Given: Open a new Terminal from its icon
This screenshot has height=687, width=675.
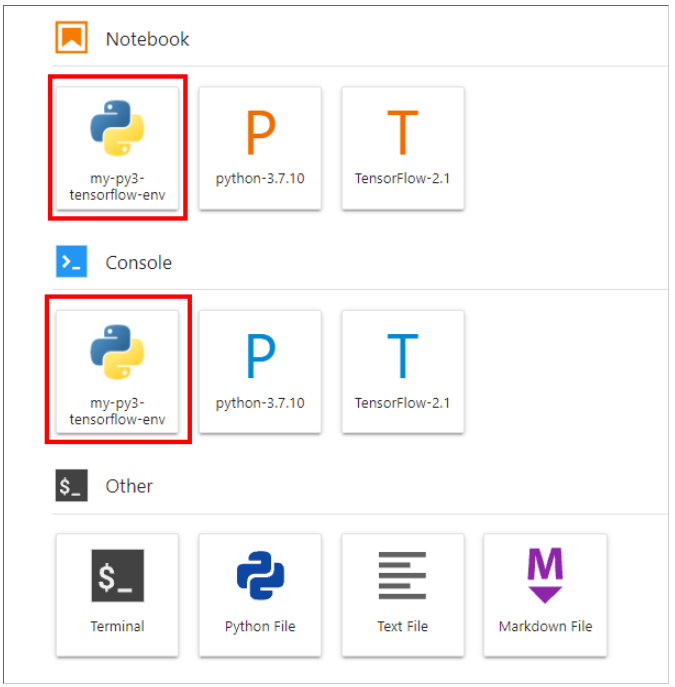Looking at the screenshot, I should 117,576.
